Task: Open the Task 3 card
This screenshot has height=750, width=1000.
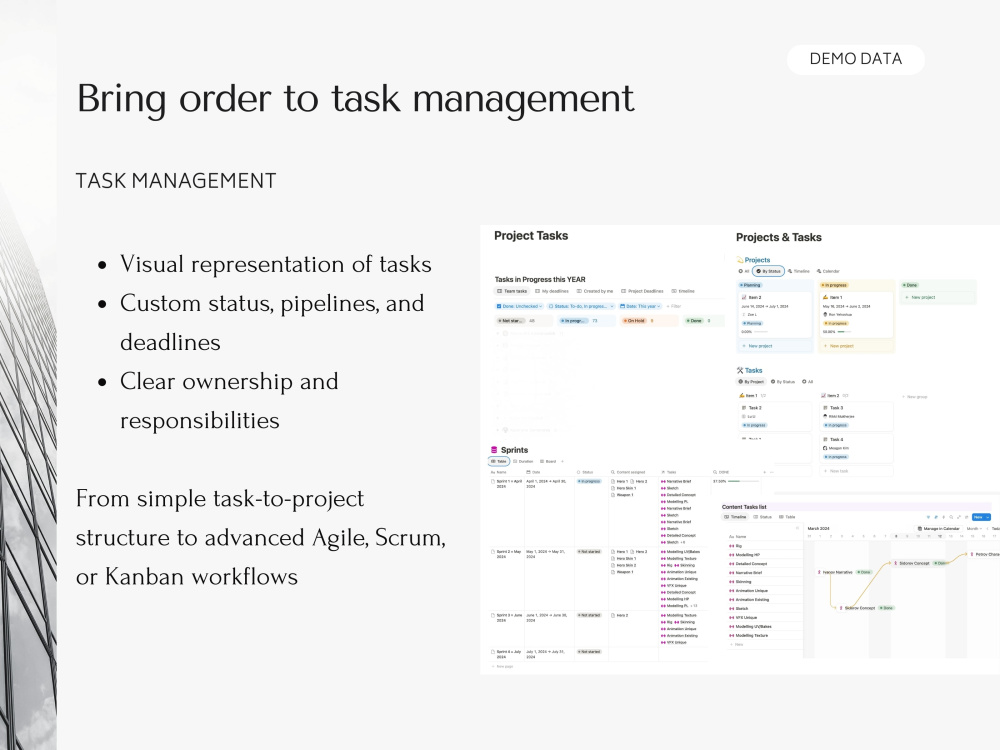Action: pos(857,416)
